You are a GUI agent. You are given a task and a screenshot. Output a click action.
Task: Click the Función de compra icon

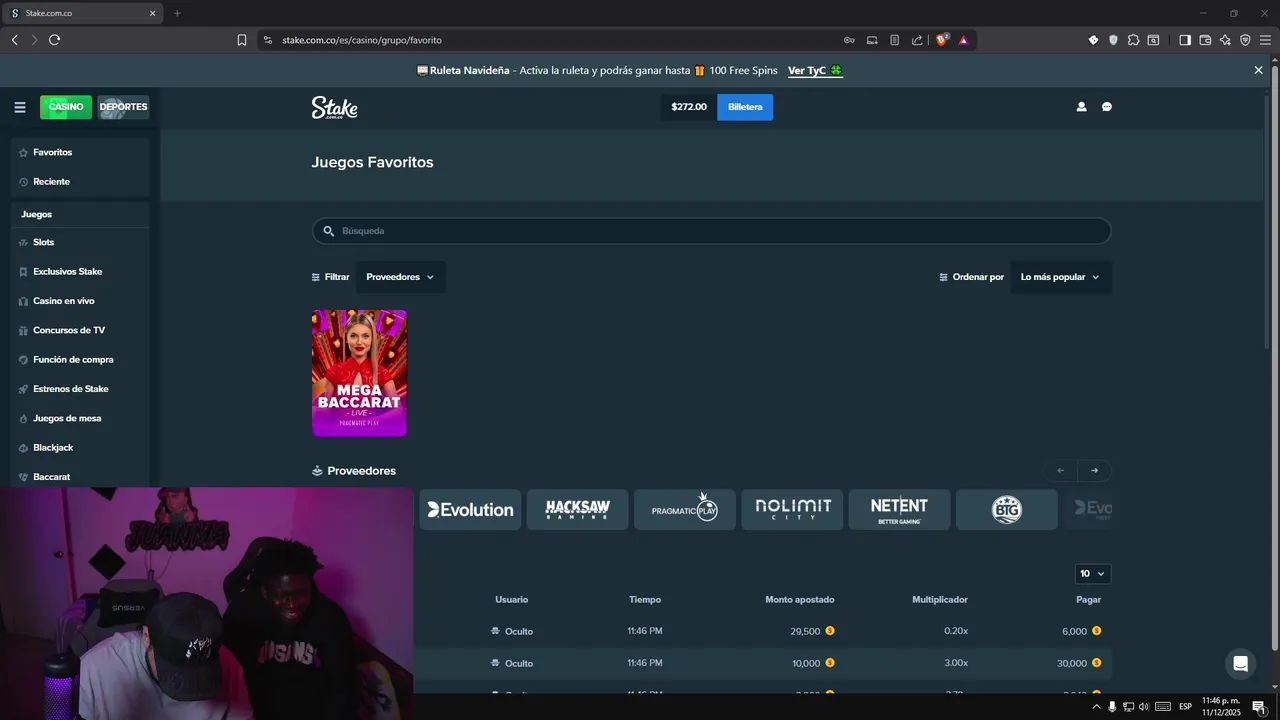click(23, 360)
